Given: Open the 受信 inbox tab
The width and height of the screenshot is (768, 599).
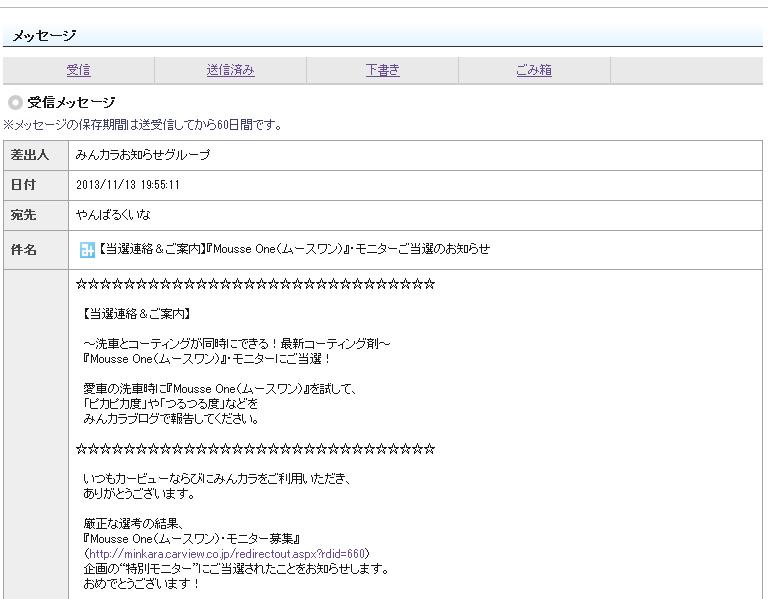Looking at the screenshot, I should (x=78, y=71).
